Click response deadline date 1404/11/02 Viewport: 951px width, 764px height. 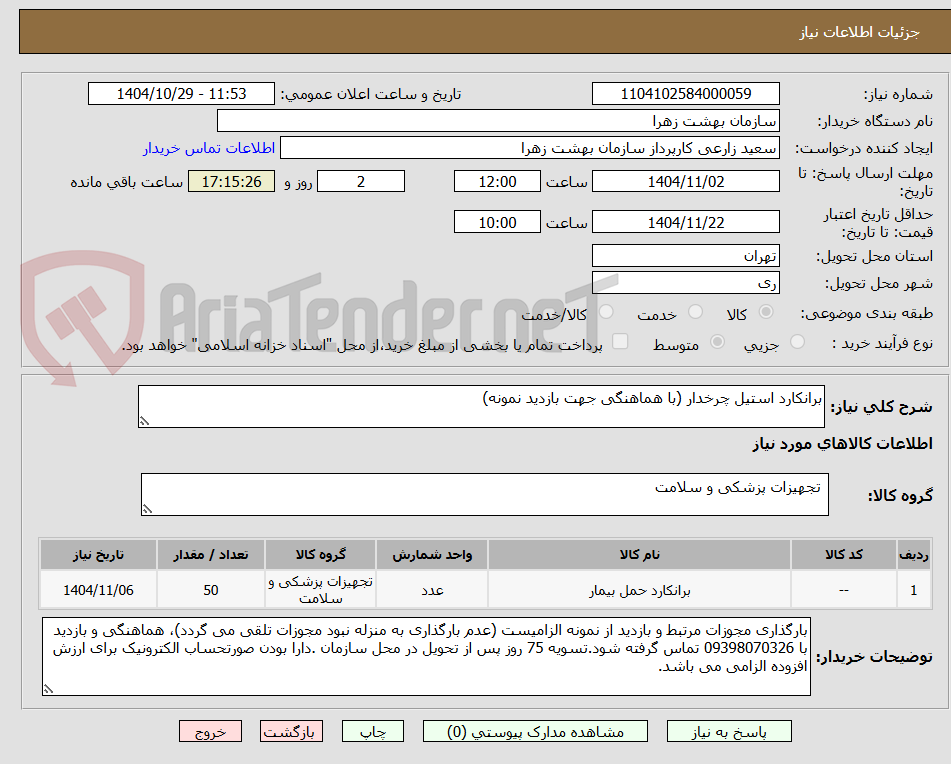[x=686, y=181]
